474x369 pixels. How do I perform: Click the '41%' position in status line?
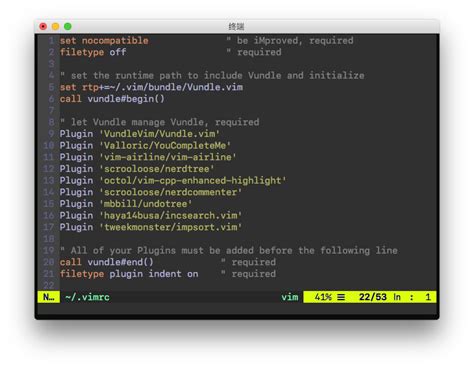(323, 297)
